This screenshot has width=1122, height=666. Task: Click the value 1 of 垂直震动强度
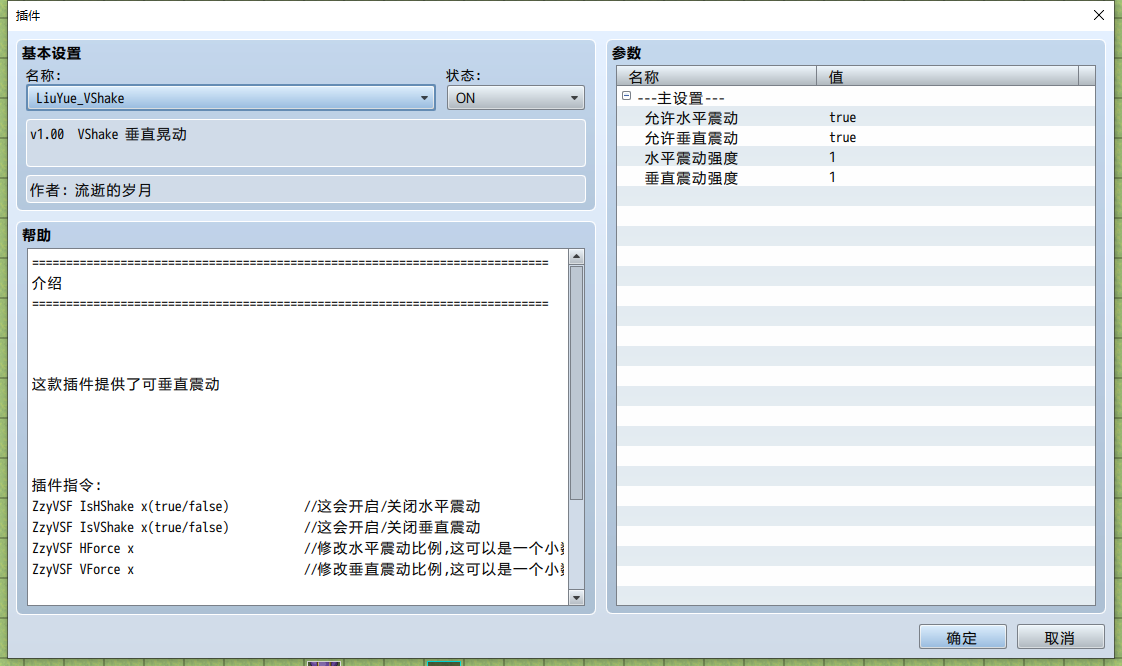click(832, 177)
